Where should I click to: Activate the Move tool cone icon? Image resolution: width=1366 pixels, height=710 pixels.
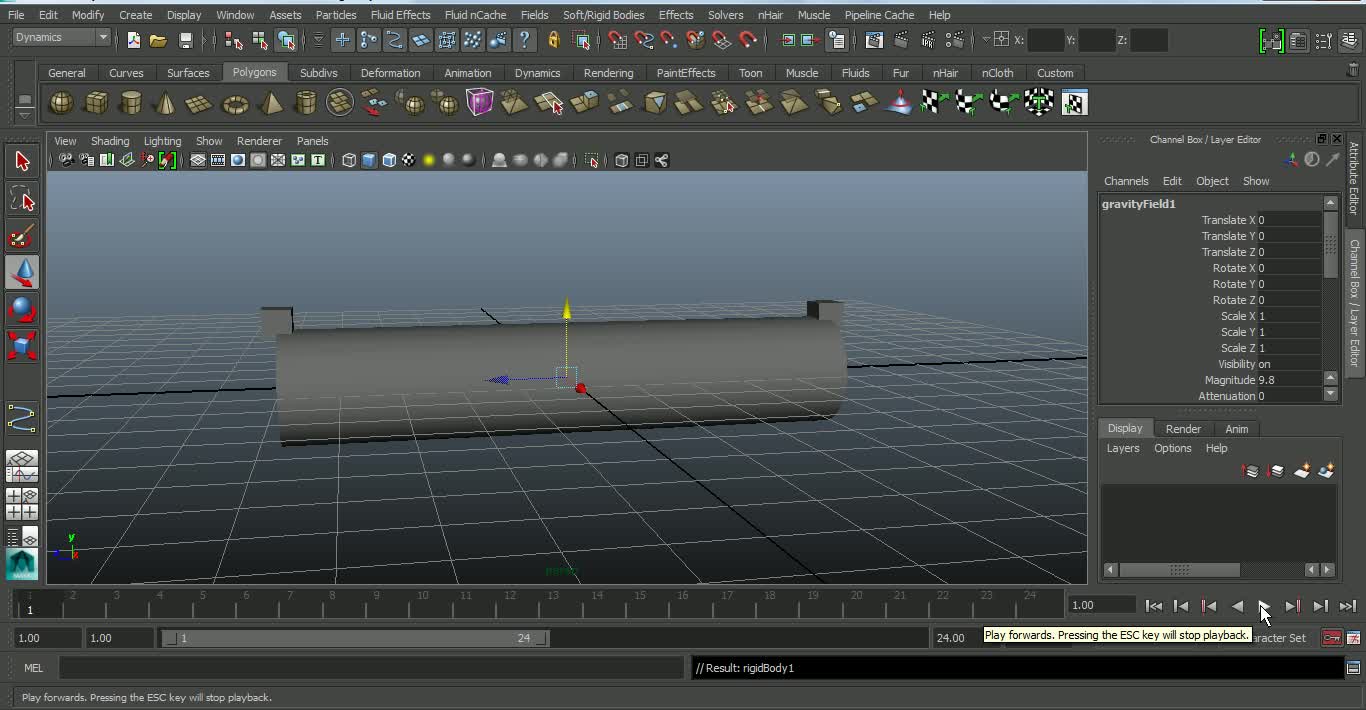(x=22, y=272)
